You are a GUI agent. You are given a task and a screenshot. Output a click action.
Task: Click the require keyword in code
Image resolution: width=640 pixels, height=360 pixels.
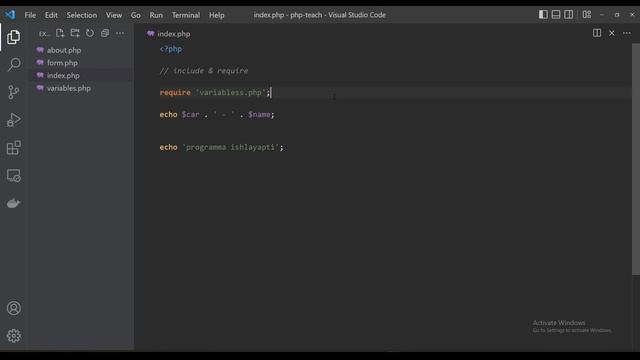[175, 93]
